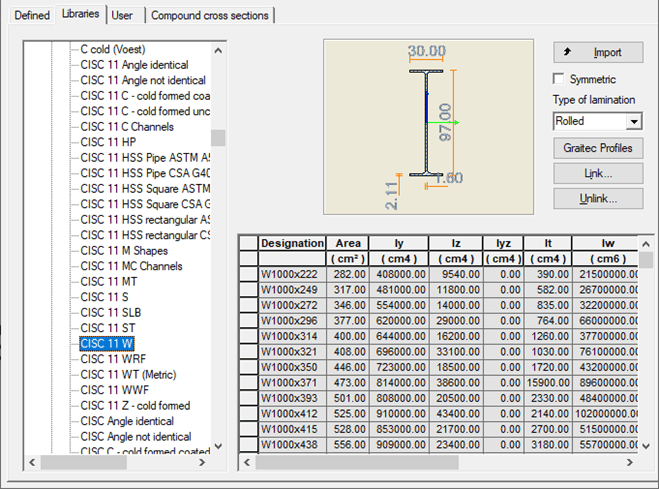The image size is (659, 489).
Task: Switch to the Defined tab
Action: point(32,15)
